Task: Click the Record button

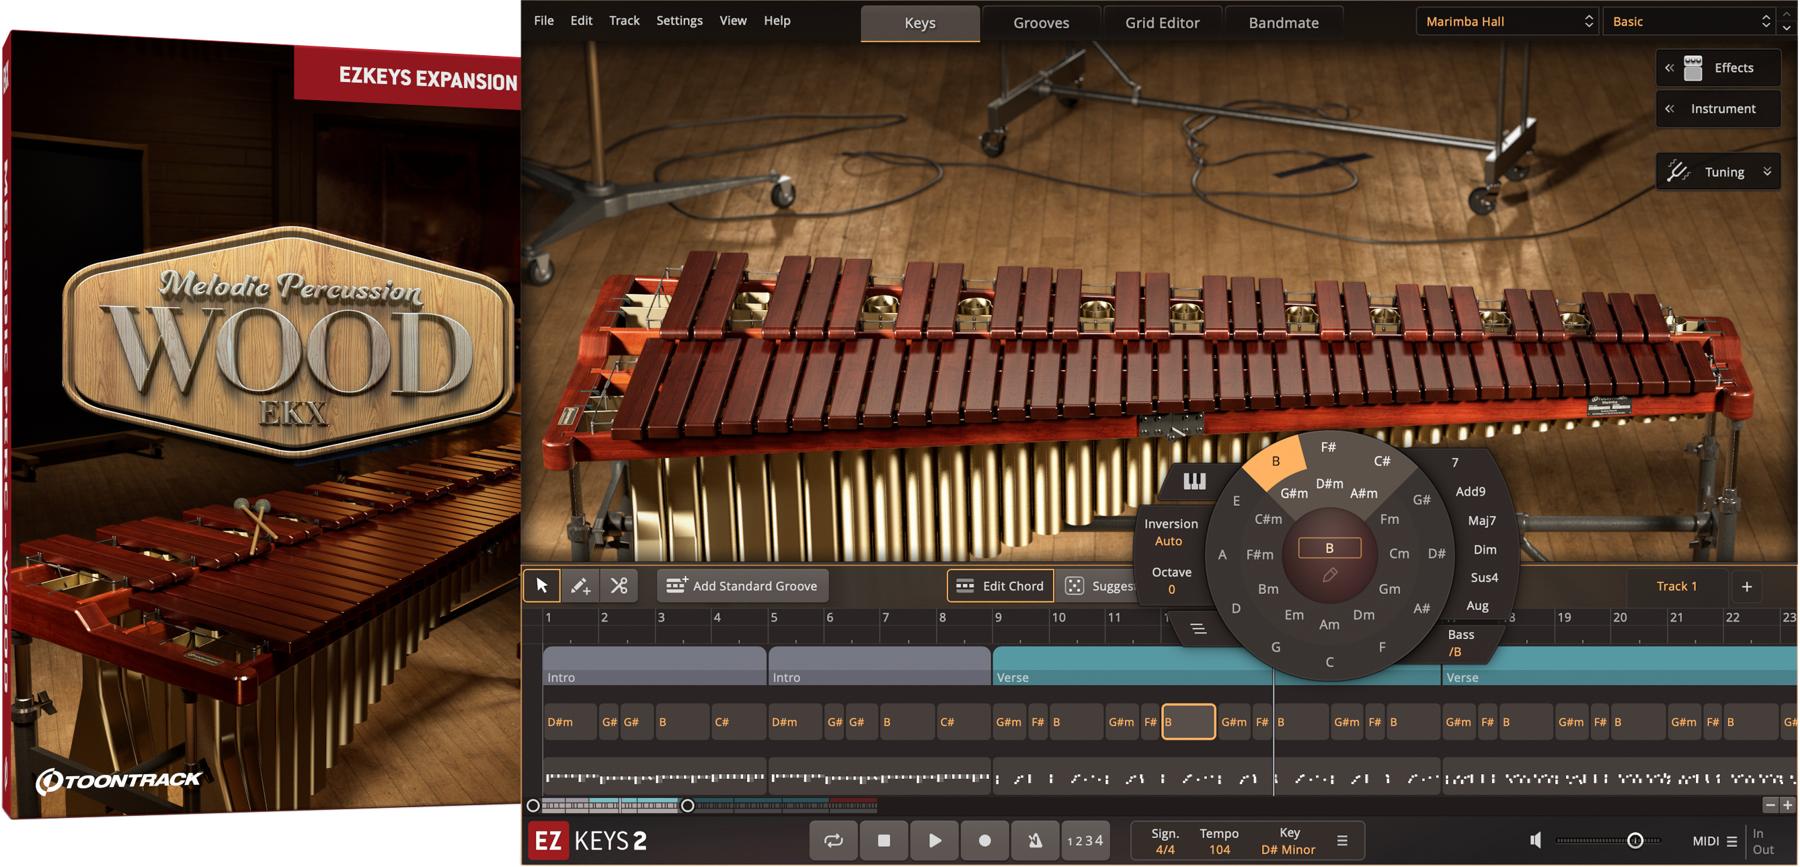Action: (985, 840)
